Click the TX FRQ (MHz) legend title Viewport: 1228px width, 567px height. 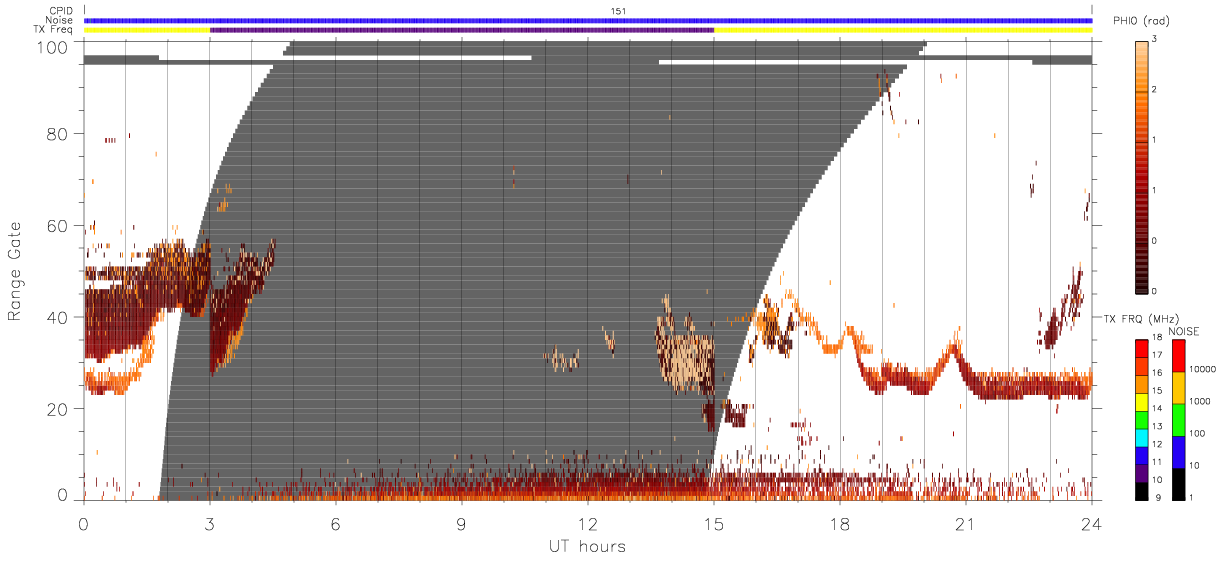(x=1141, y=319)
